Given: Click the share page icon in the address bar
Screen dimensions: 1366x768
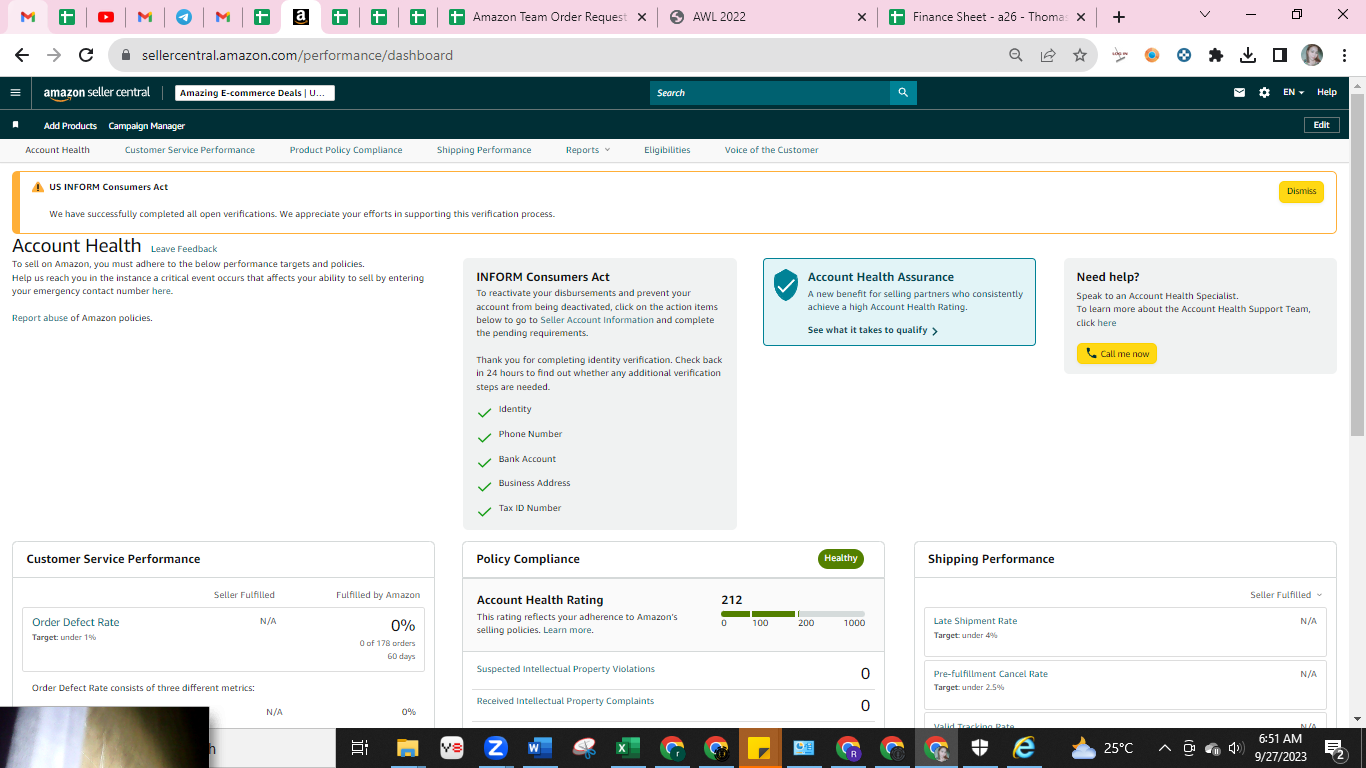Looking at the screenshot, I should point(1048,56).
